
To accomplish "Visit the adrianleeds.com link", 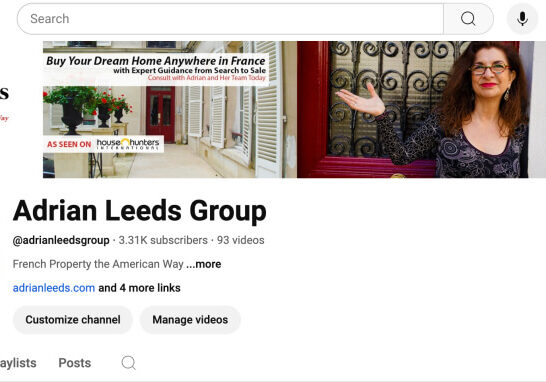I will pos(54,288).
